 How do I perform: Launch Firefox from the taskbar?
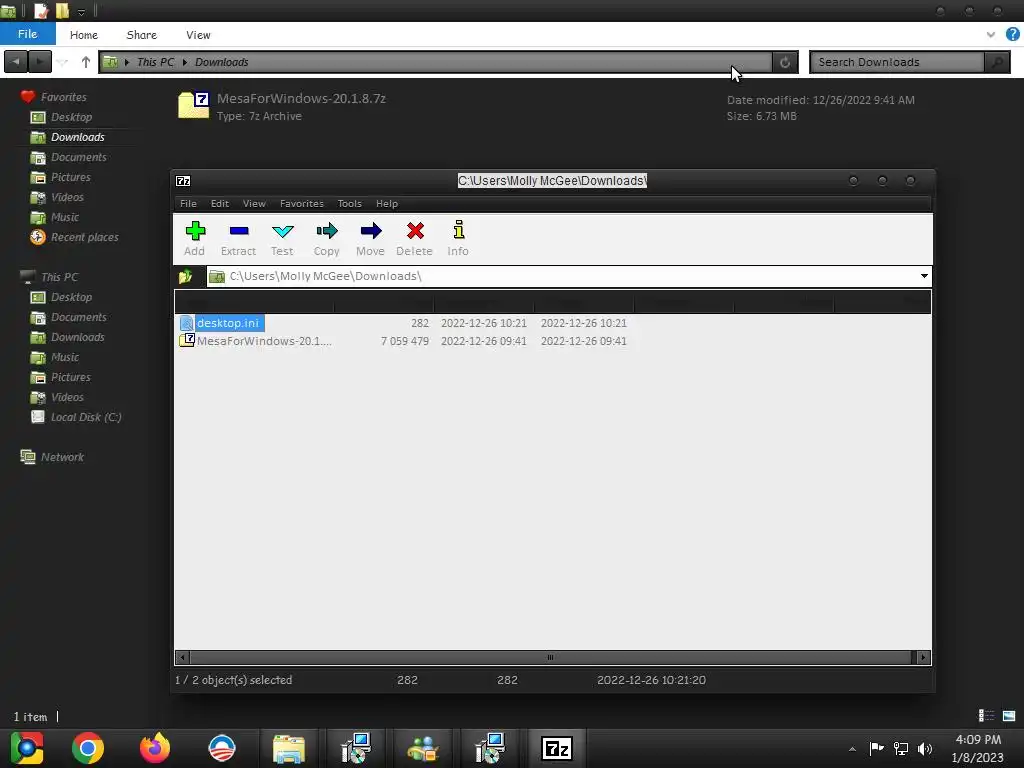(155, 748)
